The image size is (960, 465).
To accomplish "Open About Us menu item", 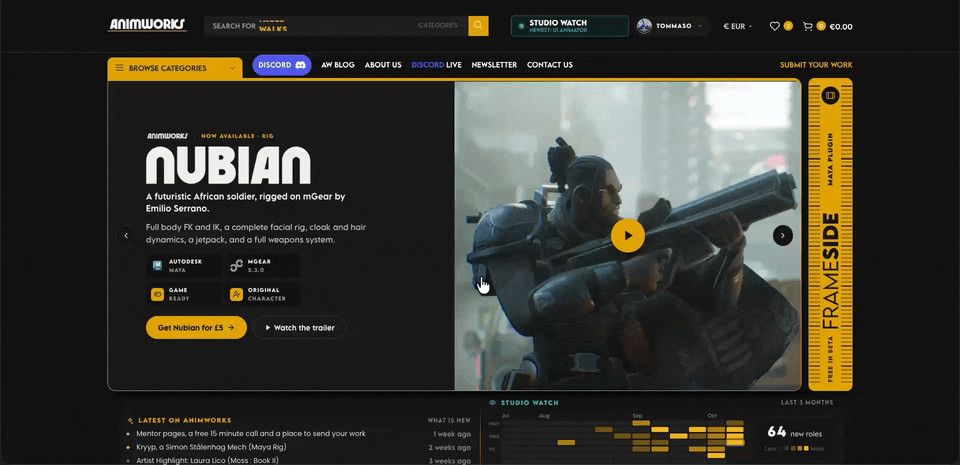I will click(383, 65).
